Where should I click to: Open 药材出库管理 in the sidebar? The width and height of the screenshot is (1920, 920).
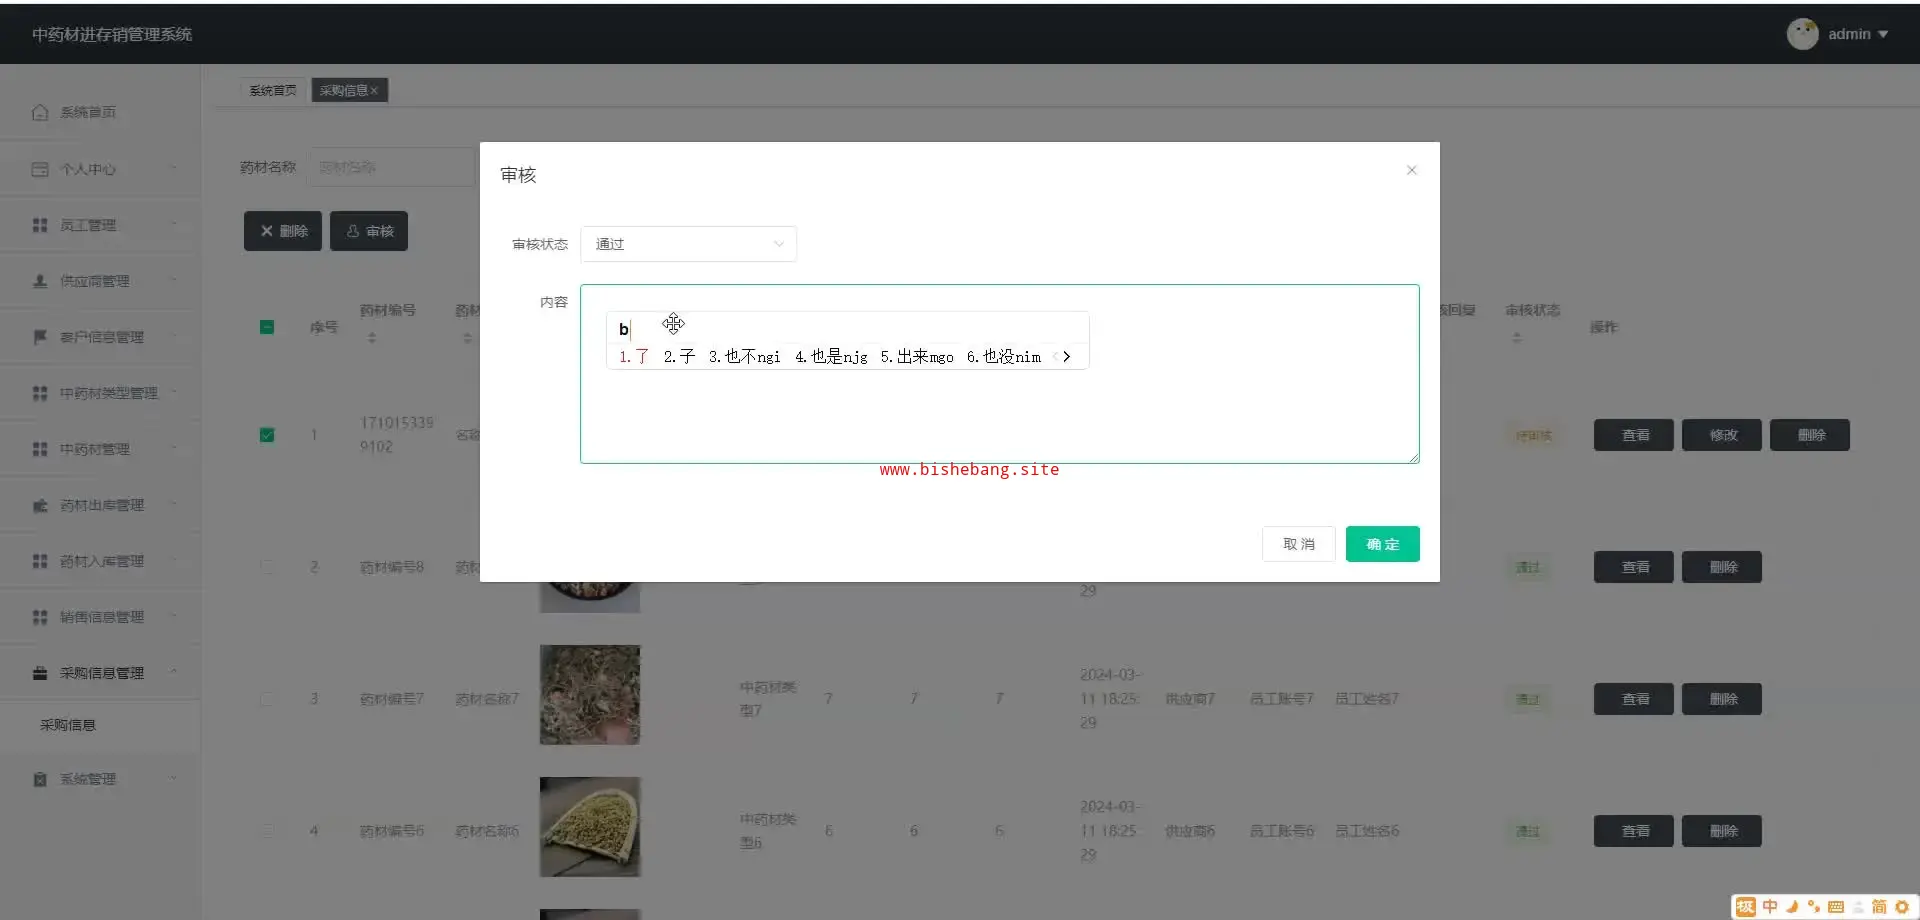pos(100,505)
